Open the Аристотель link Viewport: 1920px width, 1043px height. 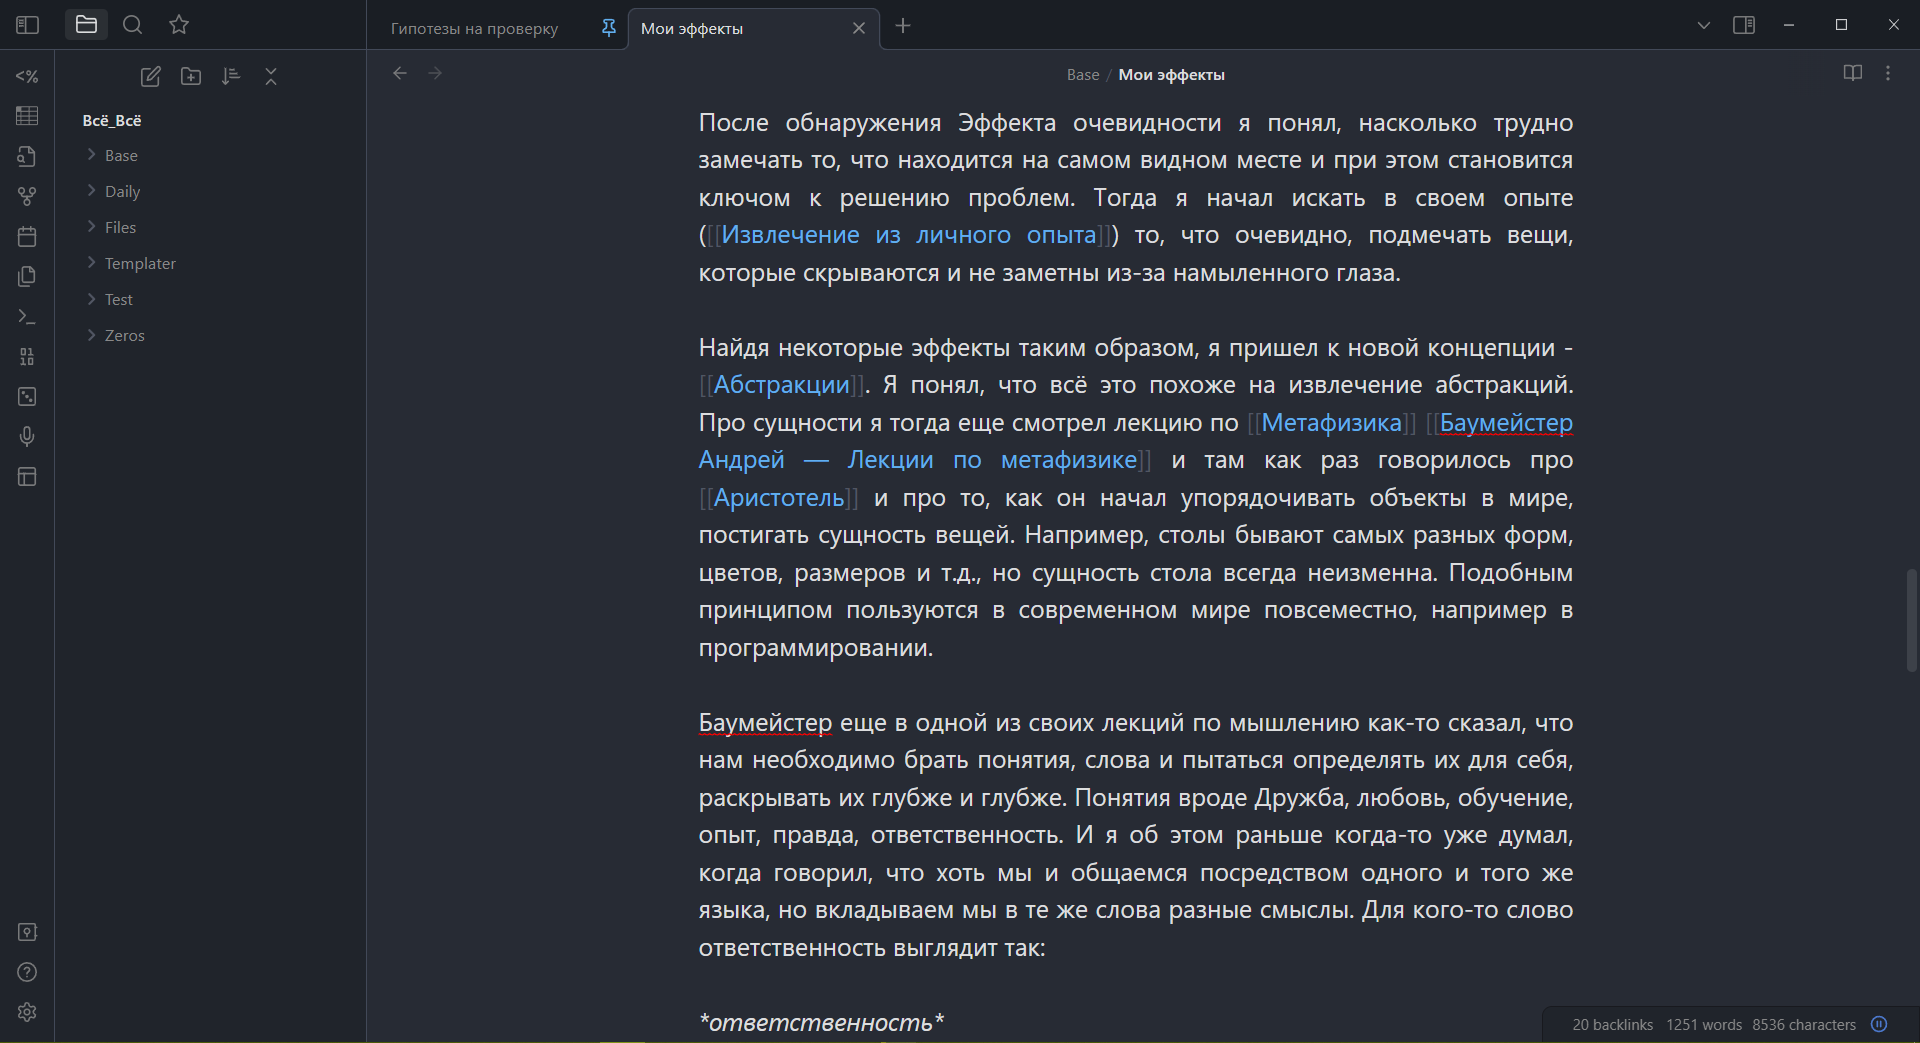point(779,498)
